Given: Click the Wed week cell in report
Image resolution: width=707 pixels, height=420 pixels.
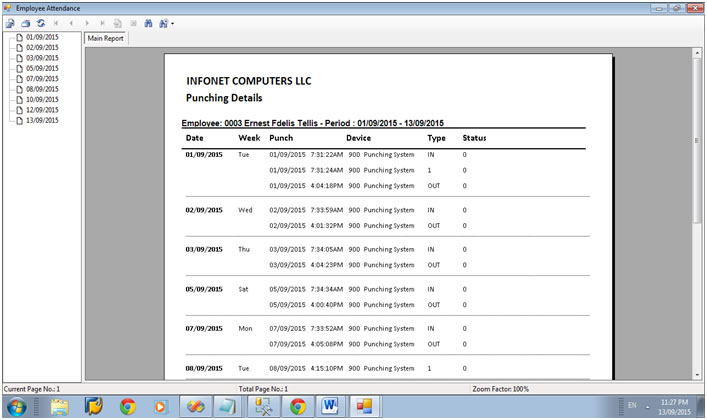Looking at the screenshot, I should coord(245,210).
